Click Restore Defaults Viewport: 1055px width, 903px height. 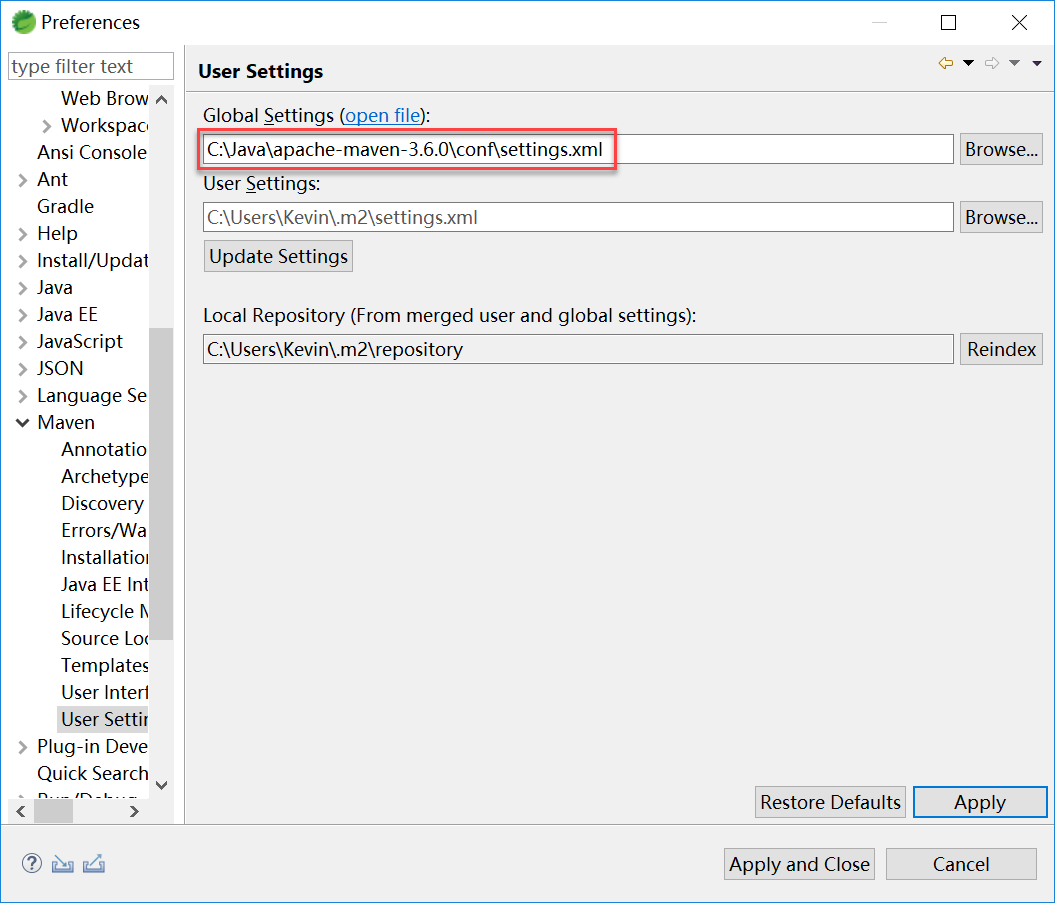tap(830, 802)
